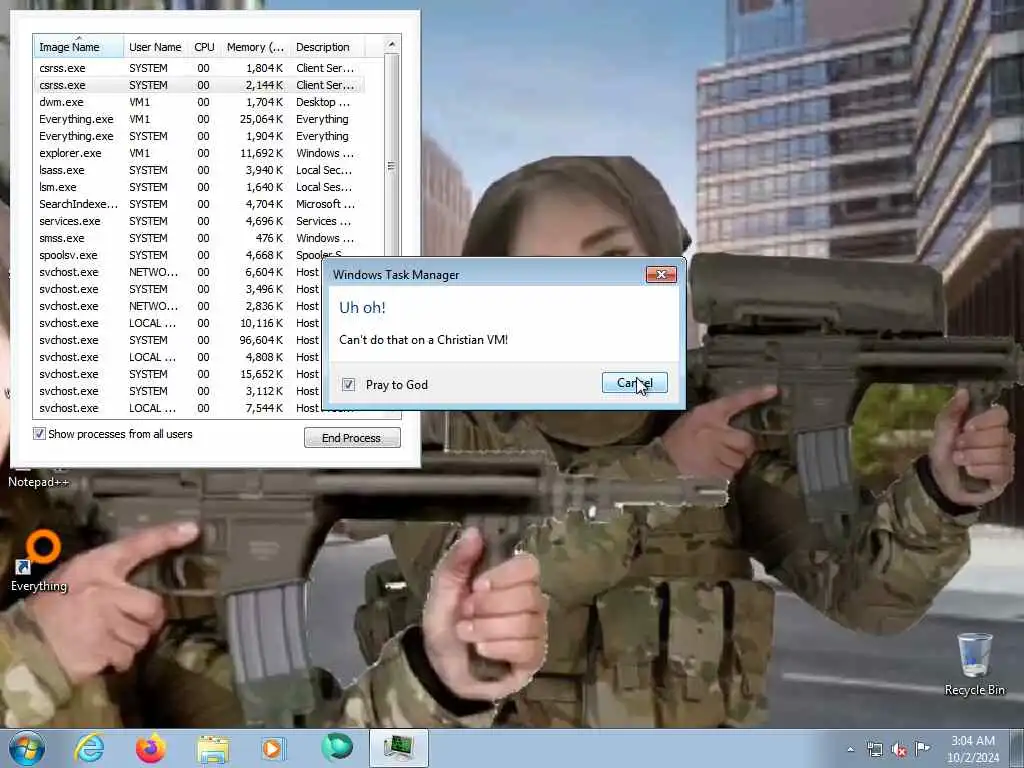Click the process list scrollbar thumb
Screen dimensions: 1024x768
391,167
